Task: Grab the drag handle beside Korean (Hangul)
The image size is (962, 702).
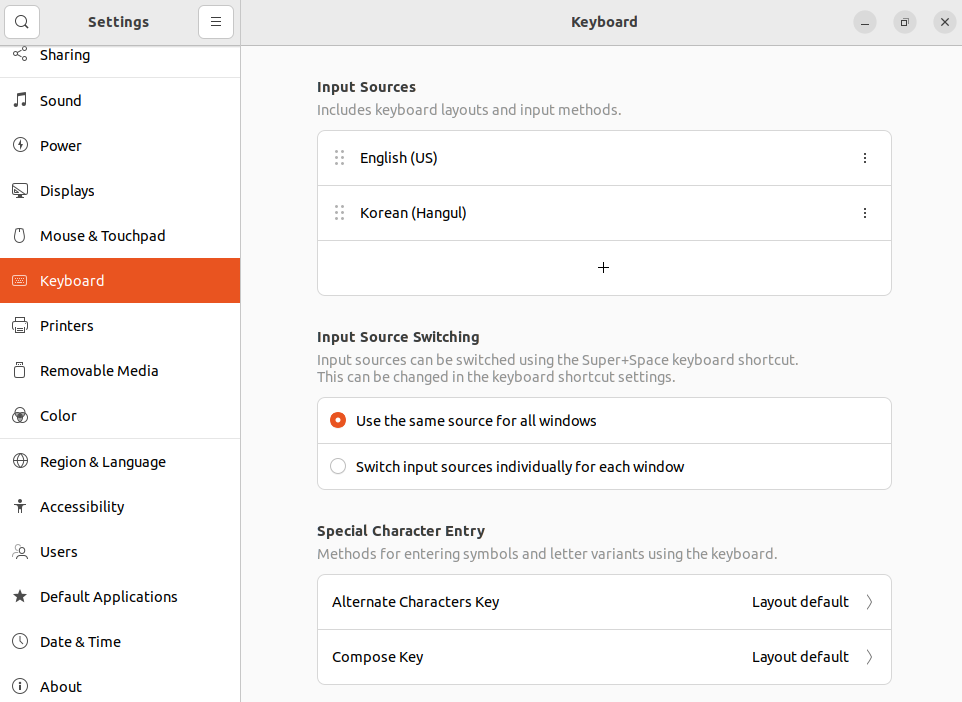Action: coord(339,213)
